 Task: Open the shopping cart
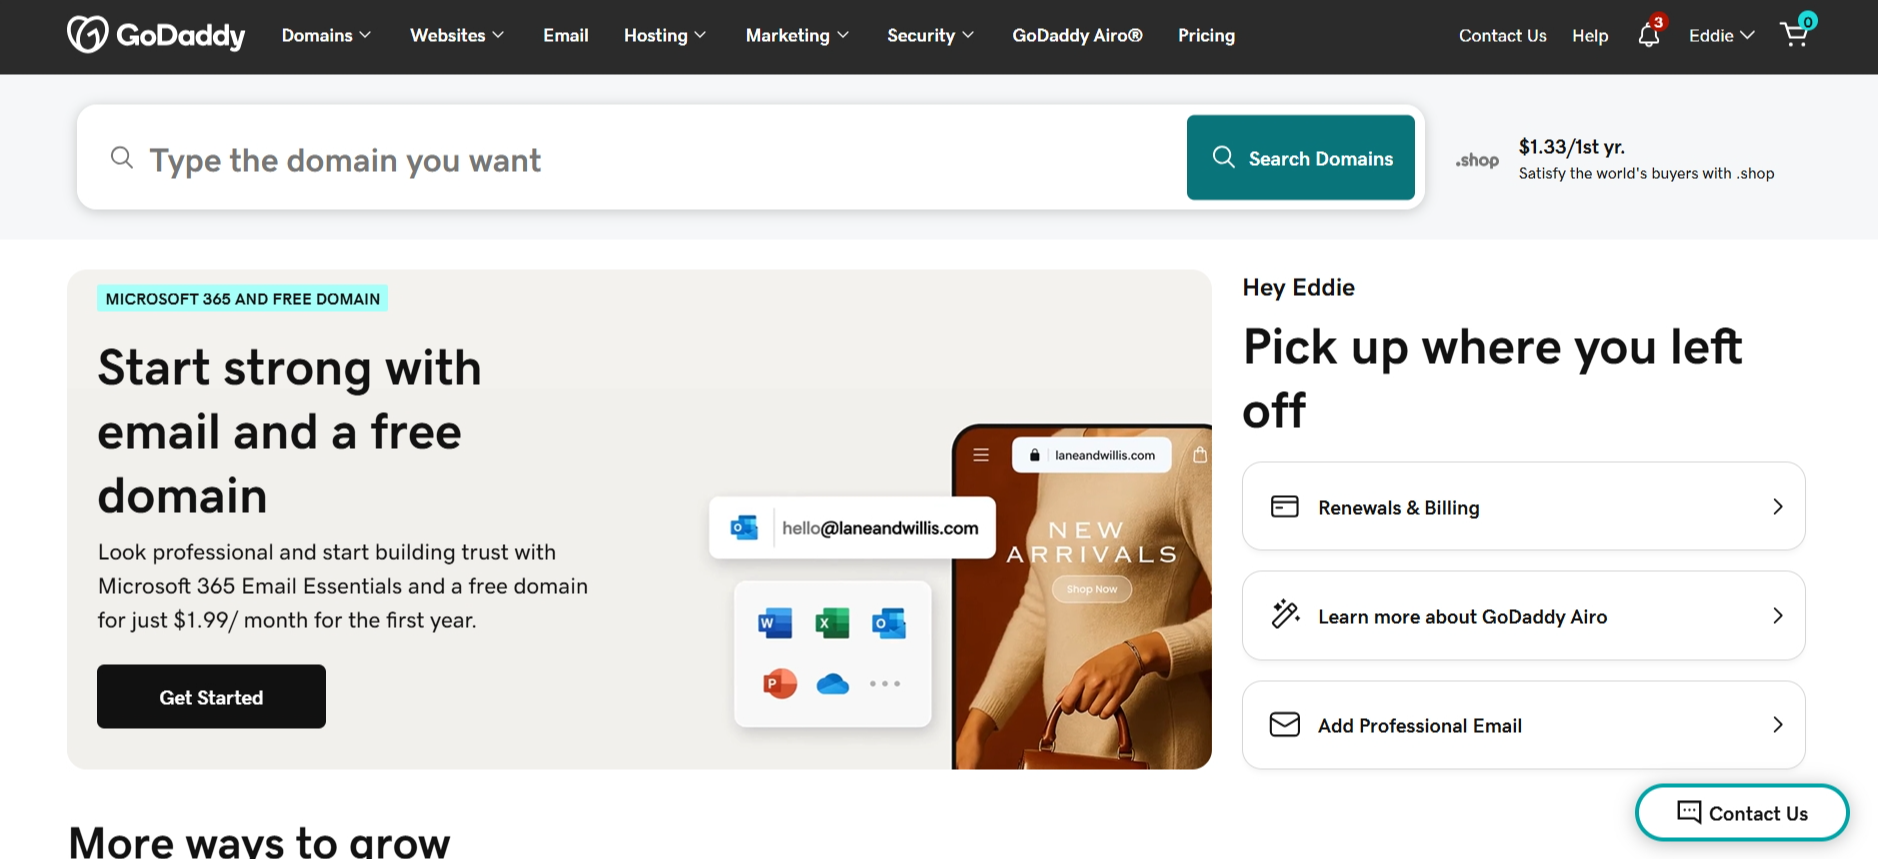pos(1795,35)
